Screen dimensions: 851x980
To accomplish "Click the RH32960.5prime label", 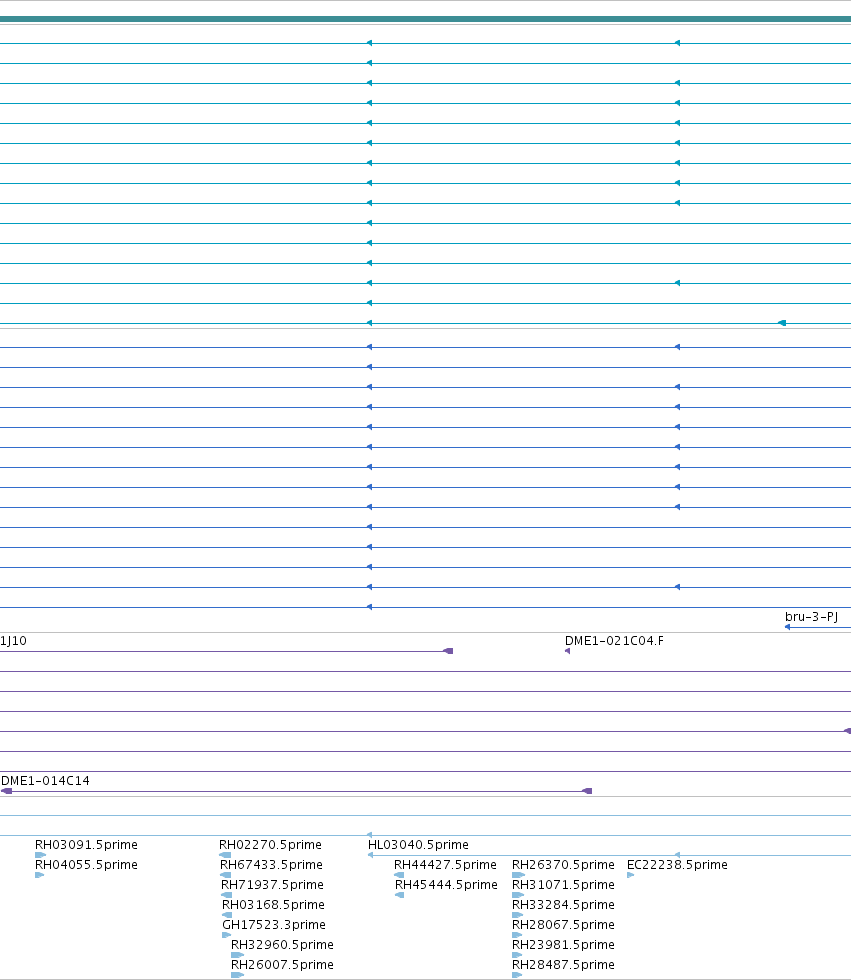I will pos(282,944).
